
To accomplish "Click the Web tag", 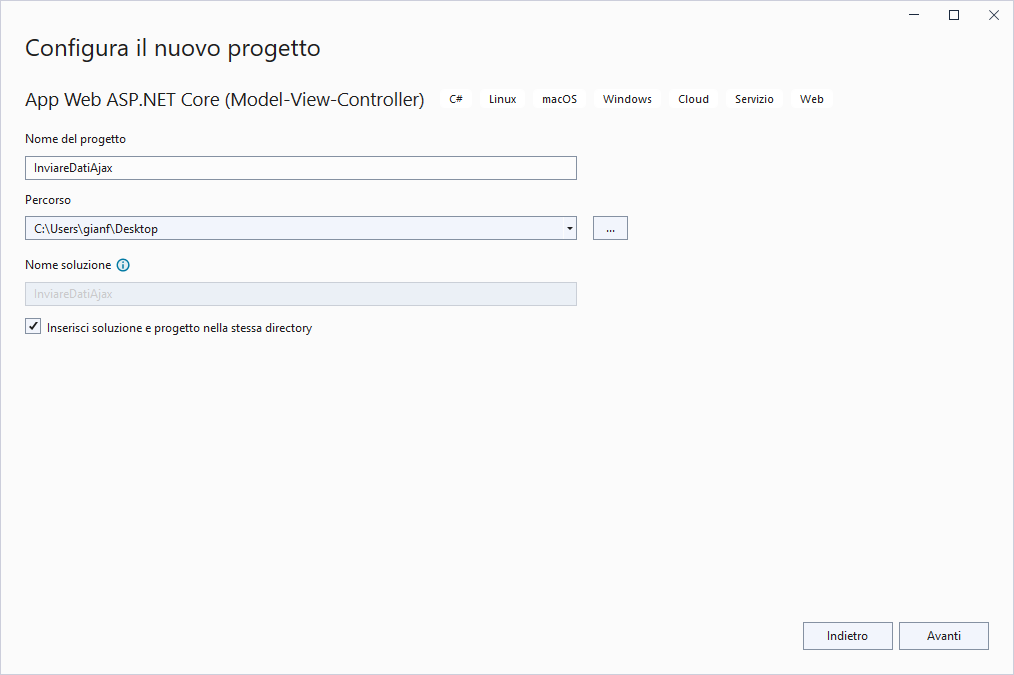I will point(812,99).
